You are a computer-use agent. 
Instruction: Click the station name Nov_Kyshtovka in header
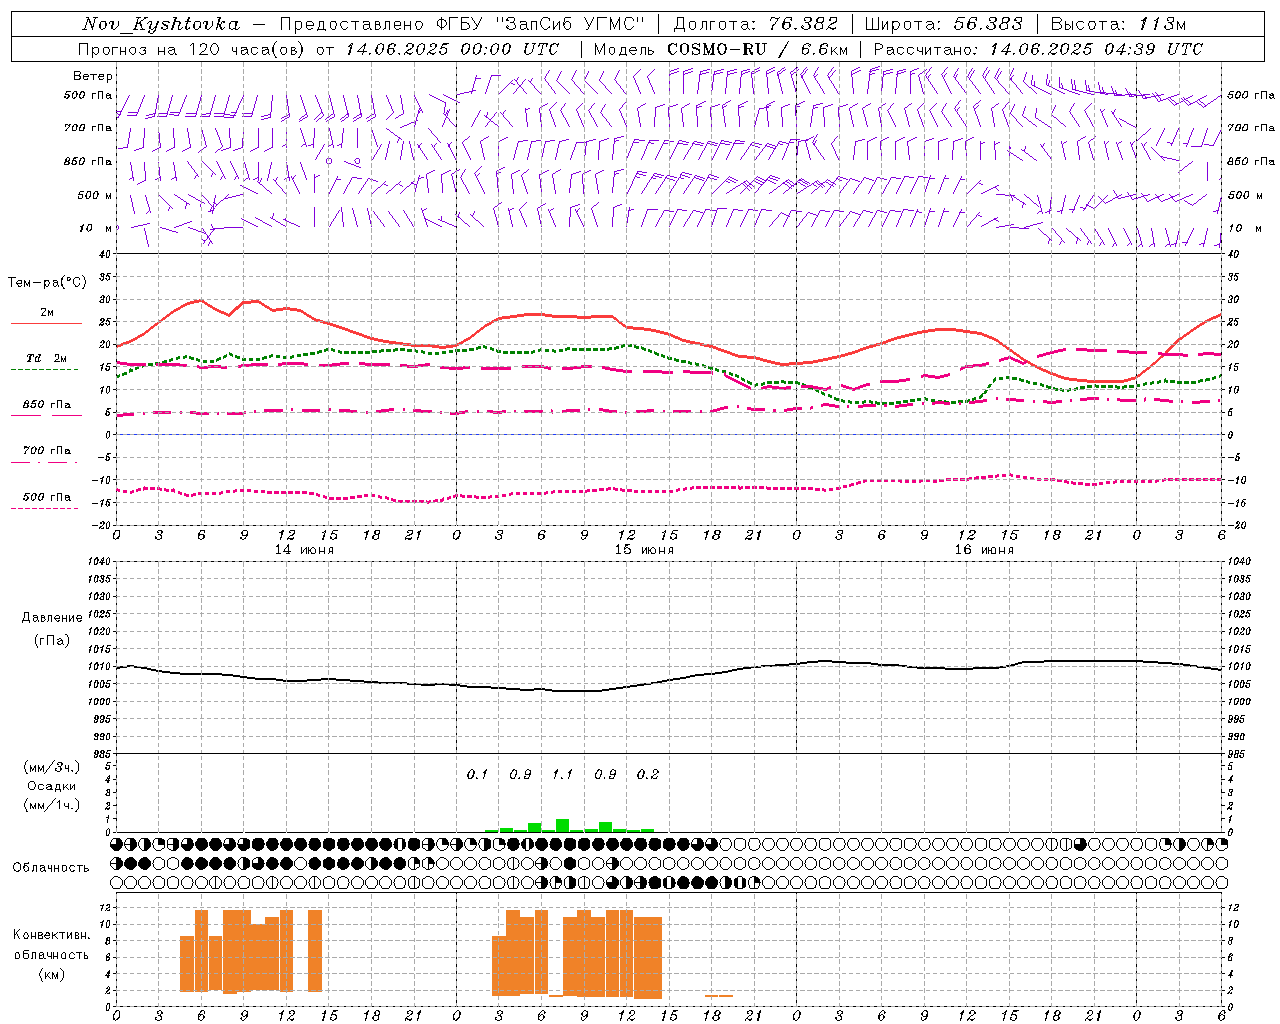tap(161, 24)
